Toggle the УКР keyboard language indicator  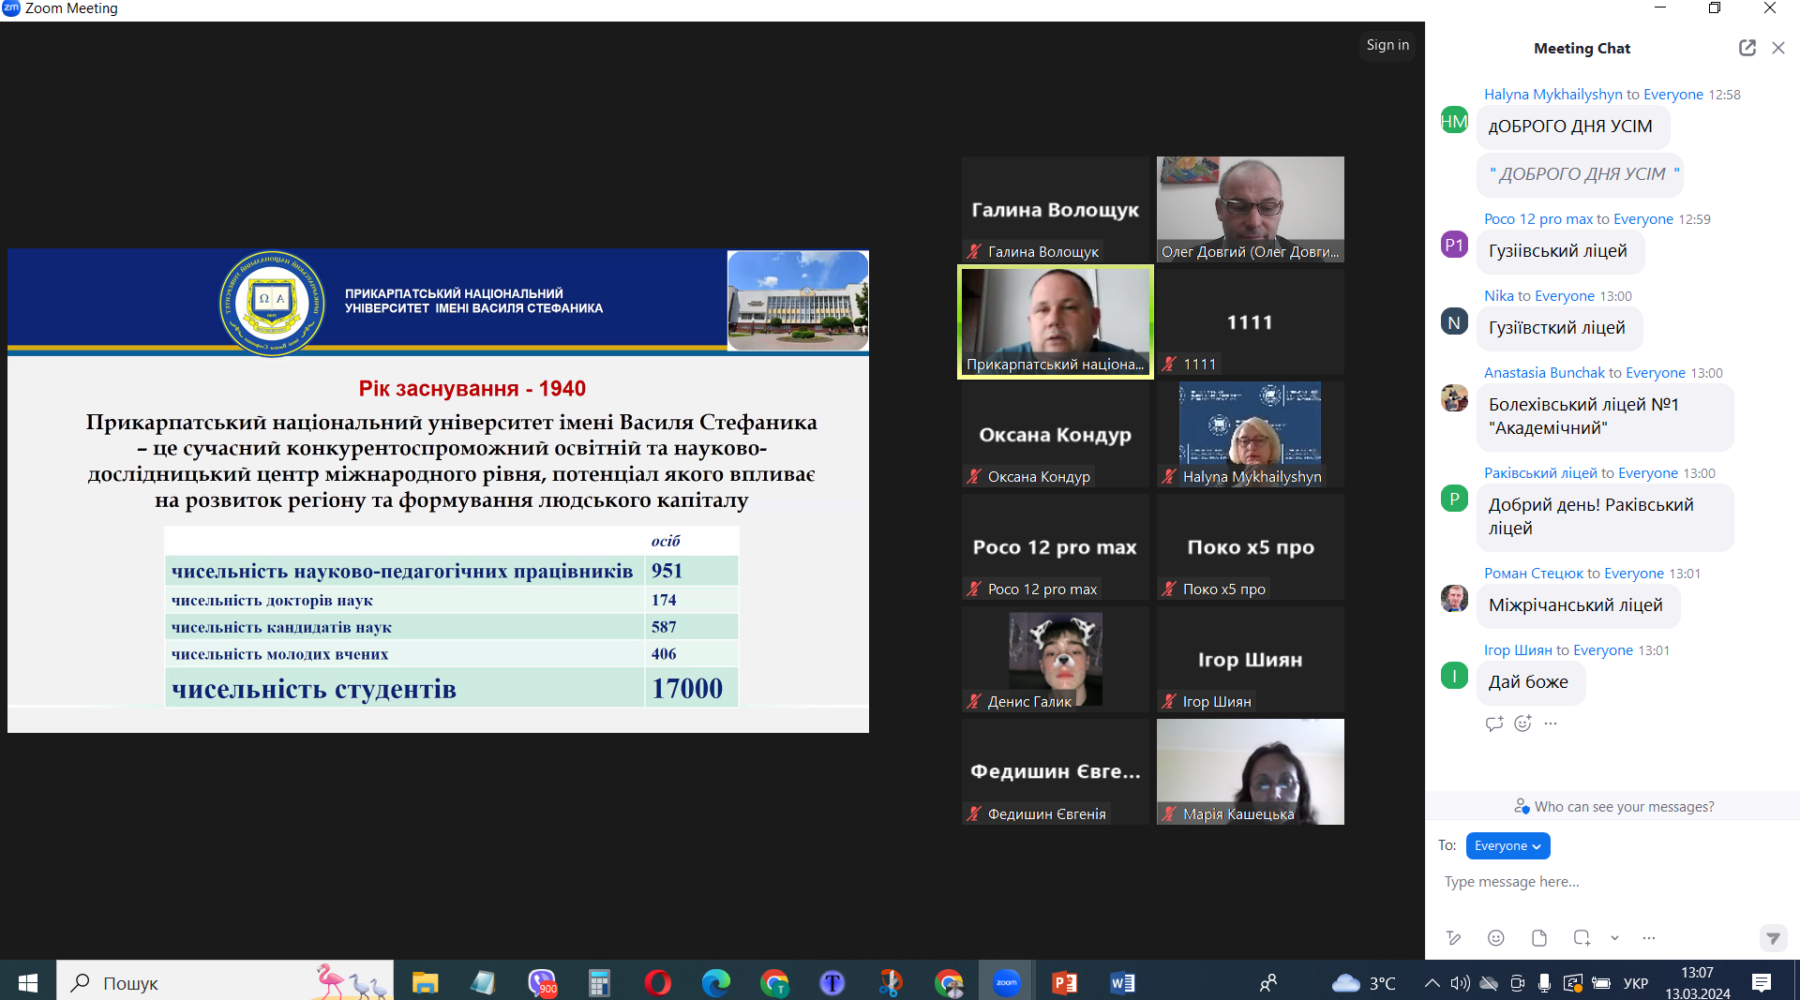point(1636,983)
